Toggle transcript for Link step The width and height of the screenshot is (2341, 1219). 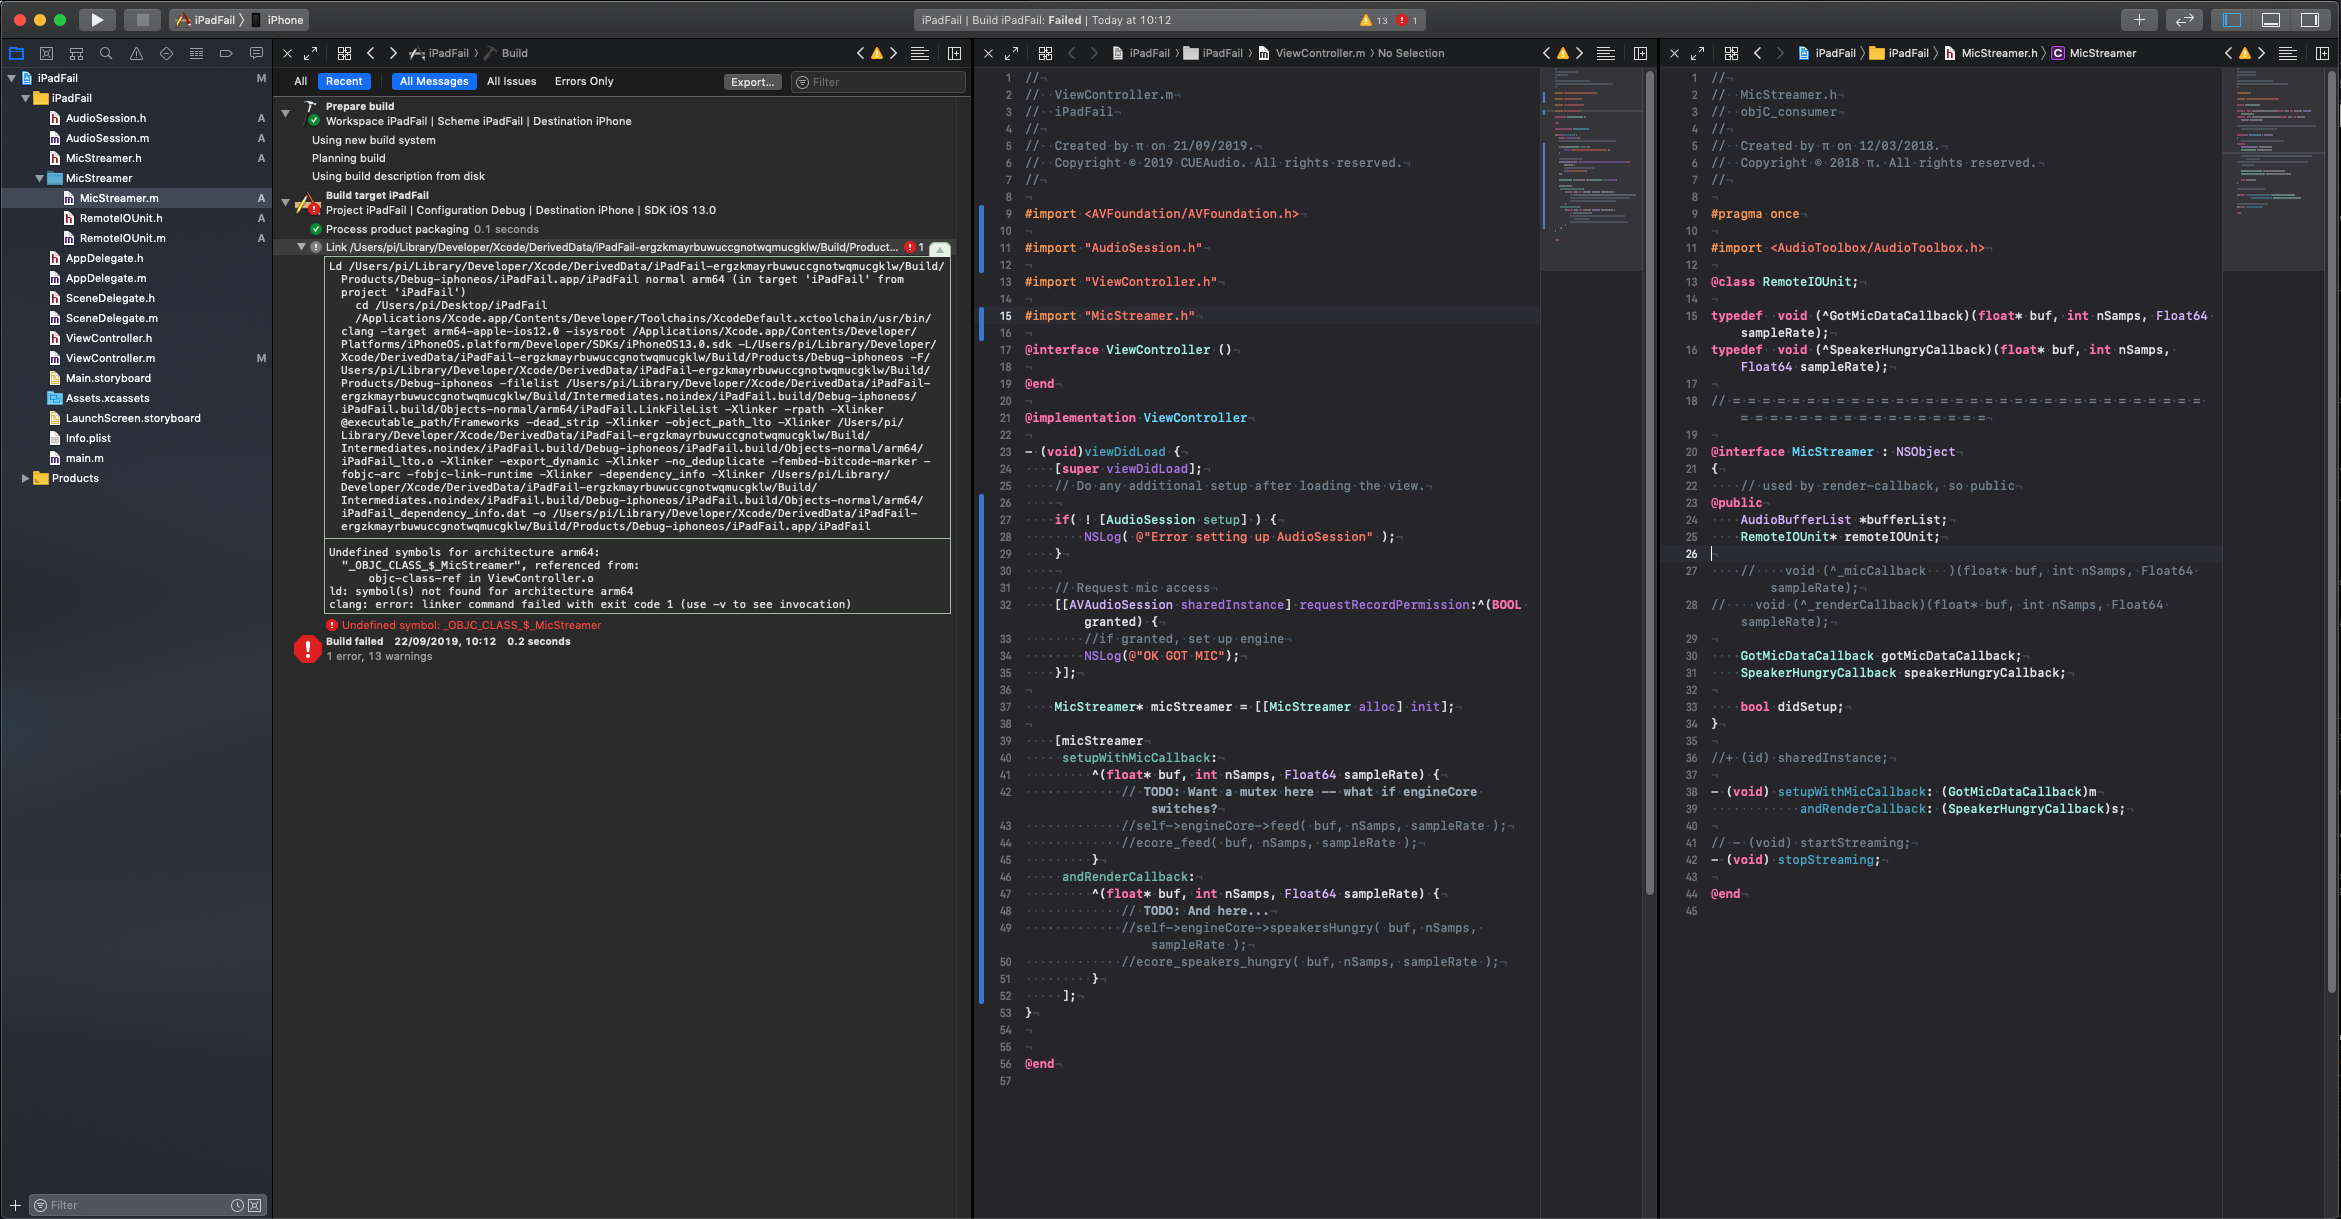pyautogui.click(x=940, y=248)
